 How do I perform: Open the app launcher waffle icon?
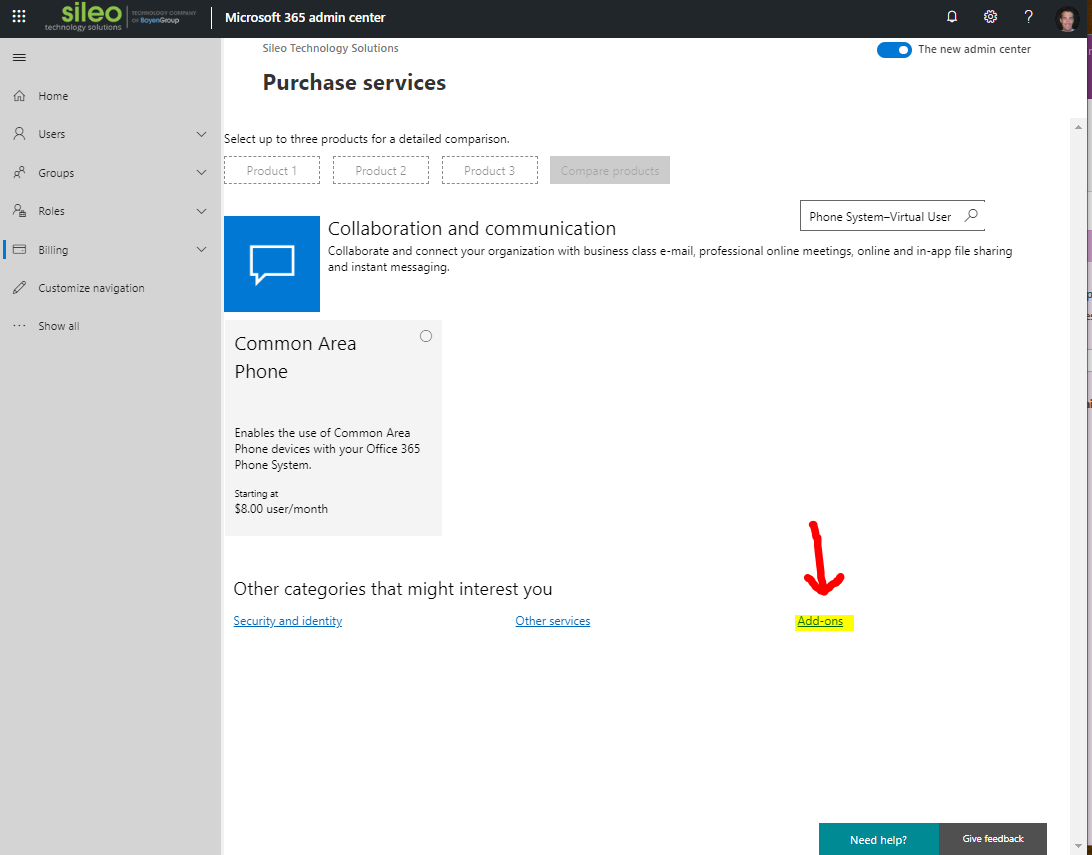19,17
